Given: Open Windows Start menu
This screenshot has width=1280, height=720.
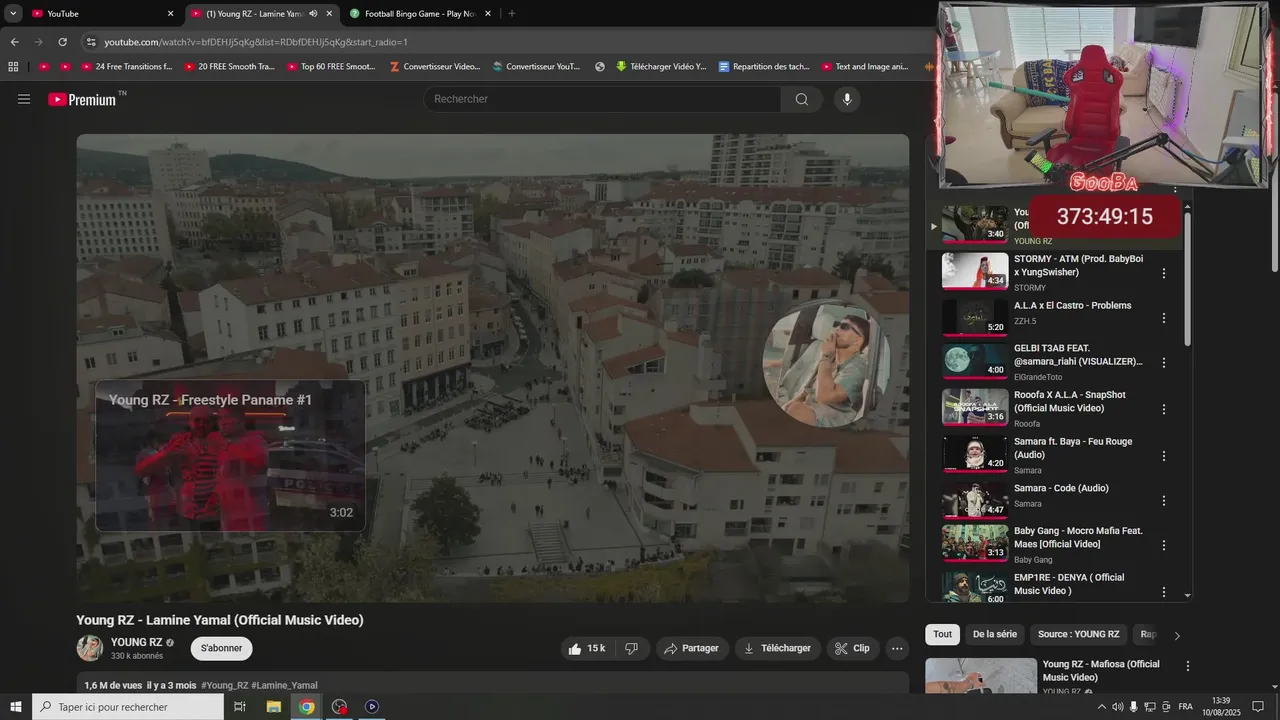Looking at the screenshot, I should point(16,706).
